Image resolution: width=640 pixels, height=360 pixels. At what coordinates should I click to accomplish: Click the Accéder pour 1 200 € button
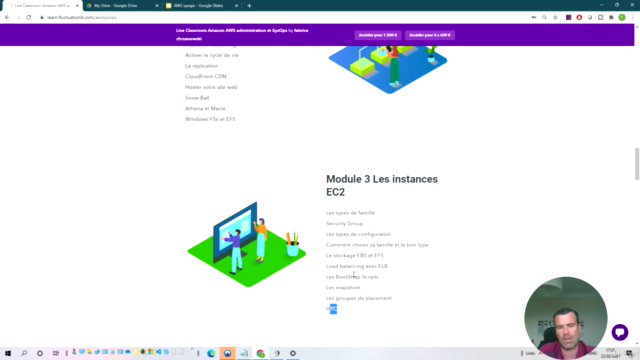[x=378, y=35]
